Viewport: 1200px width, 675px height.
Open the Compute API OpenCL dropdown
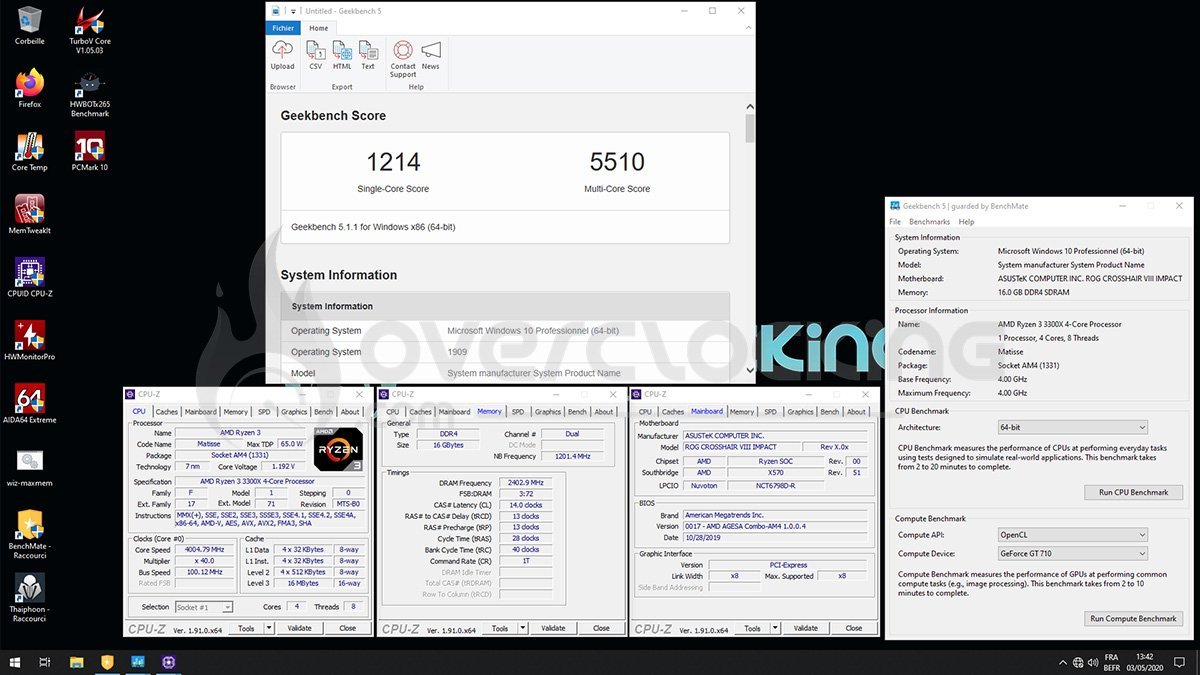(1071, 535)
